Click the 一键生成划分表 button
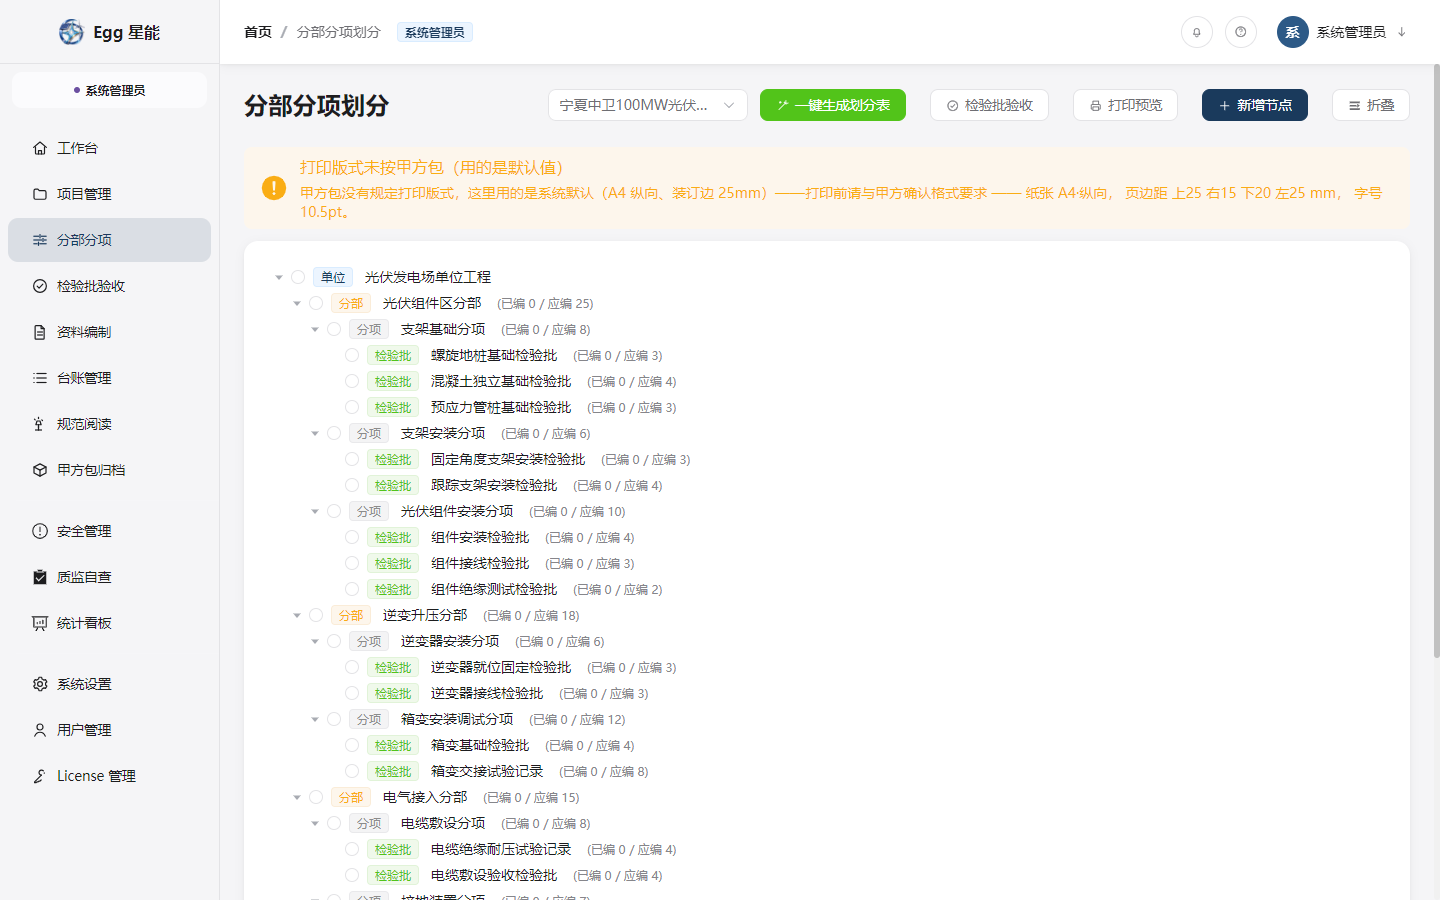1440x900 pixels. pos(833,105)
